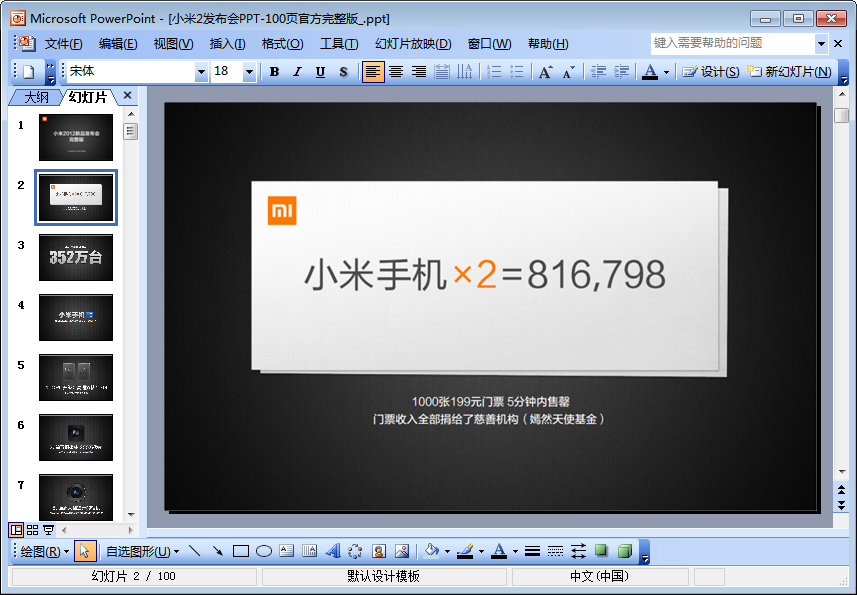Insert a horizontal text box
Screen dimensions: 857x595
286,551
